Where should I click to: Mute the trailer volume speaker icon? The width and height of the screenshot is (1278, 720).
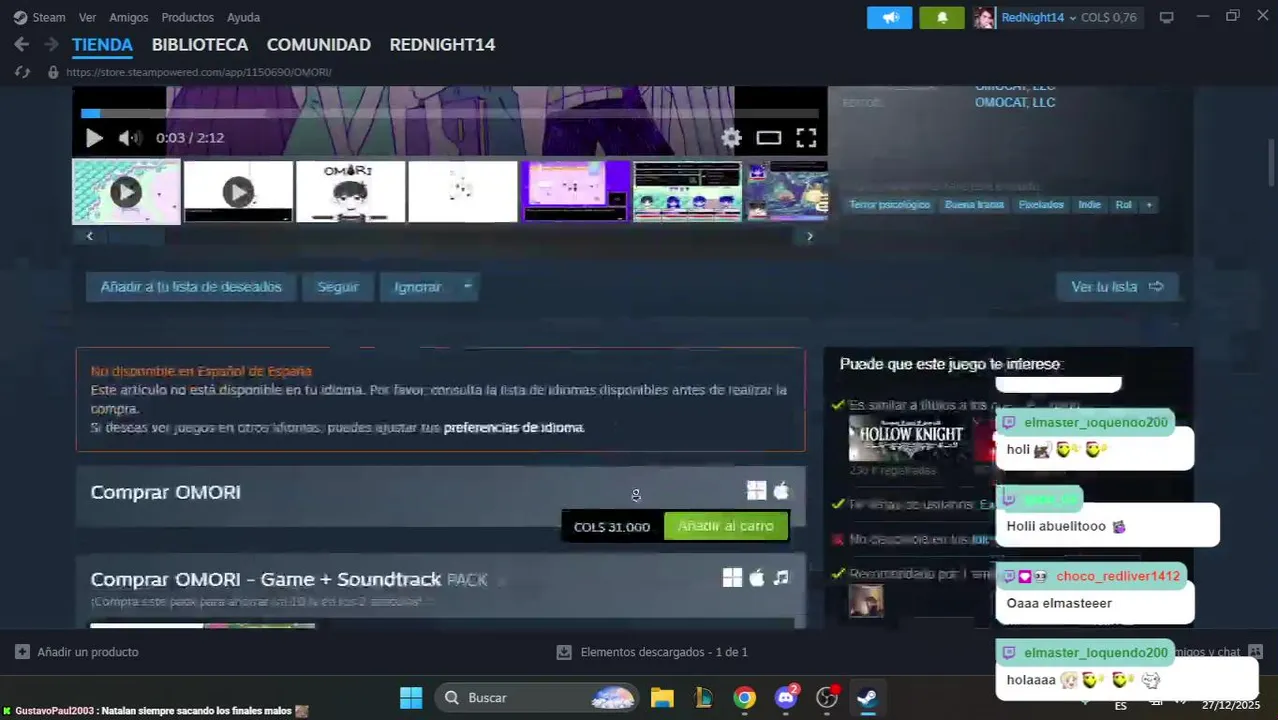tap(129, 138)
